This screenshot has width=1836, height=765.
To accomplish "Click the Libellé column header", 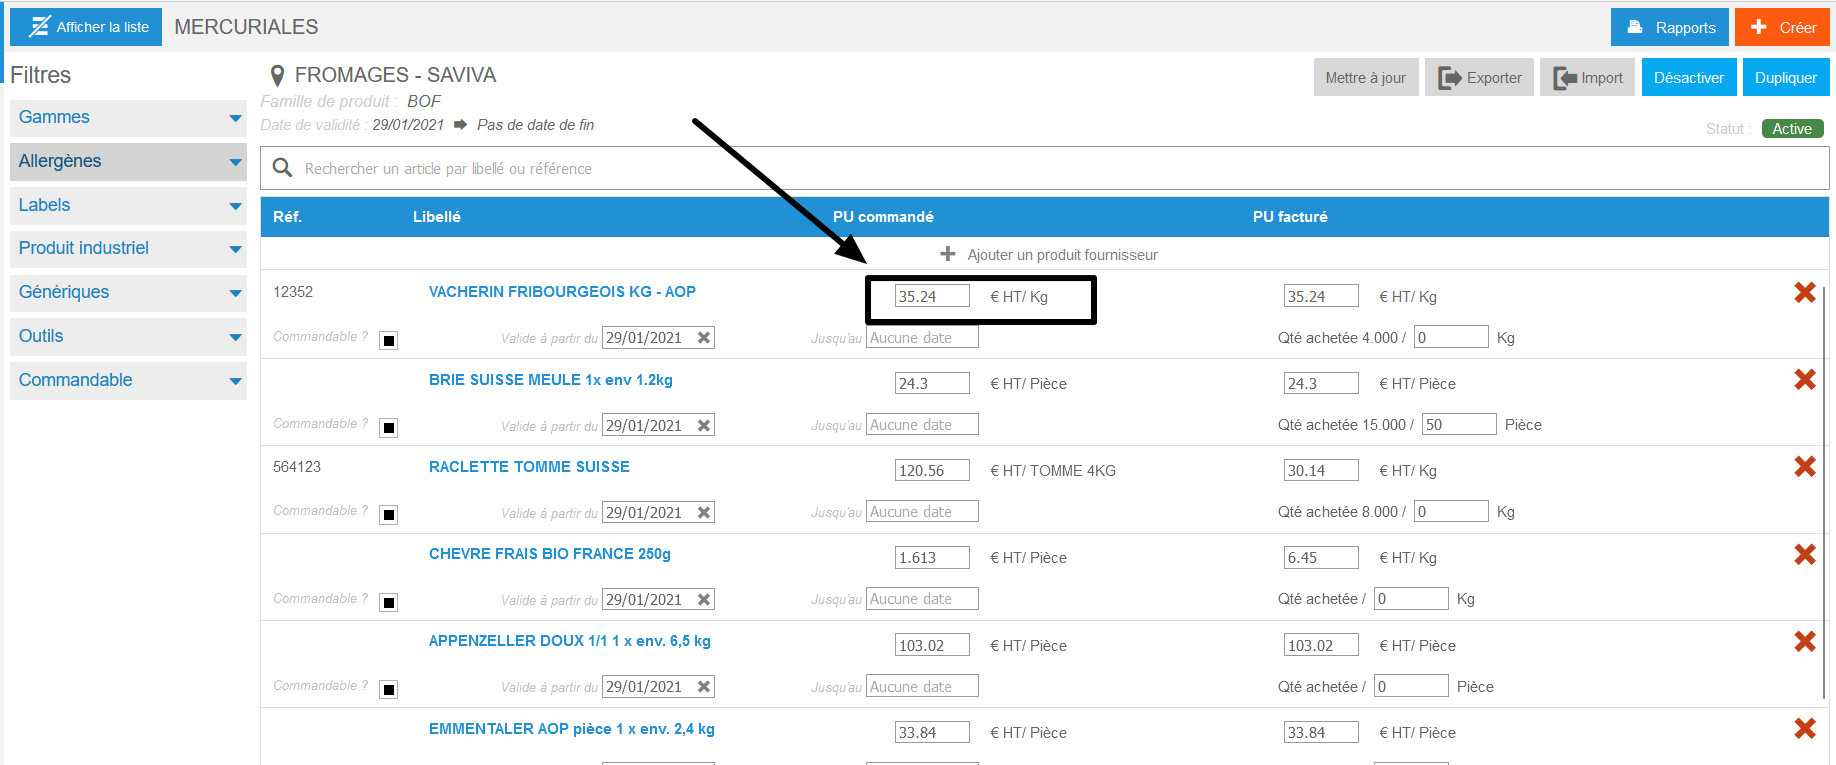I will pos(437,217).
